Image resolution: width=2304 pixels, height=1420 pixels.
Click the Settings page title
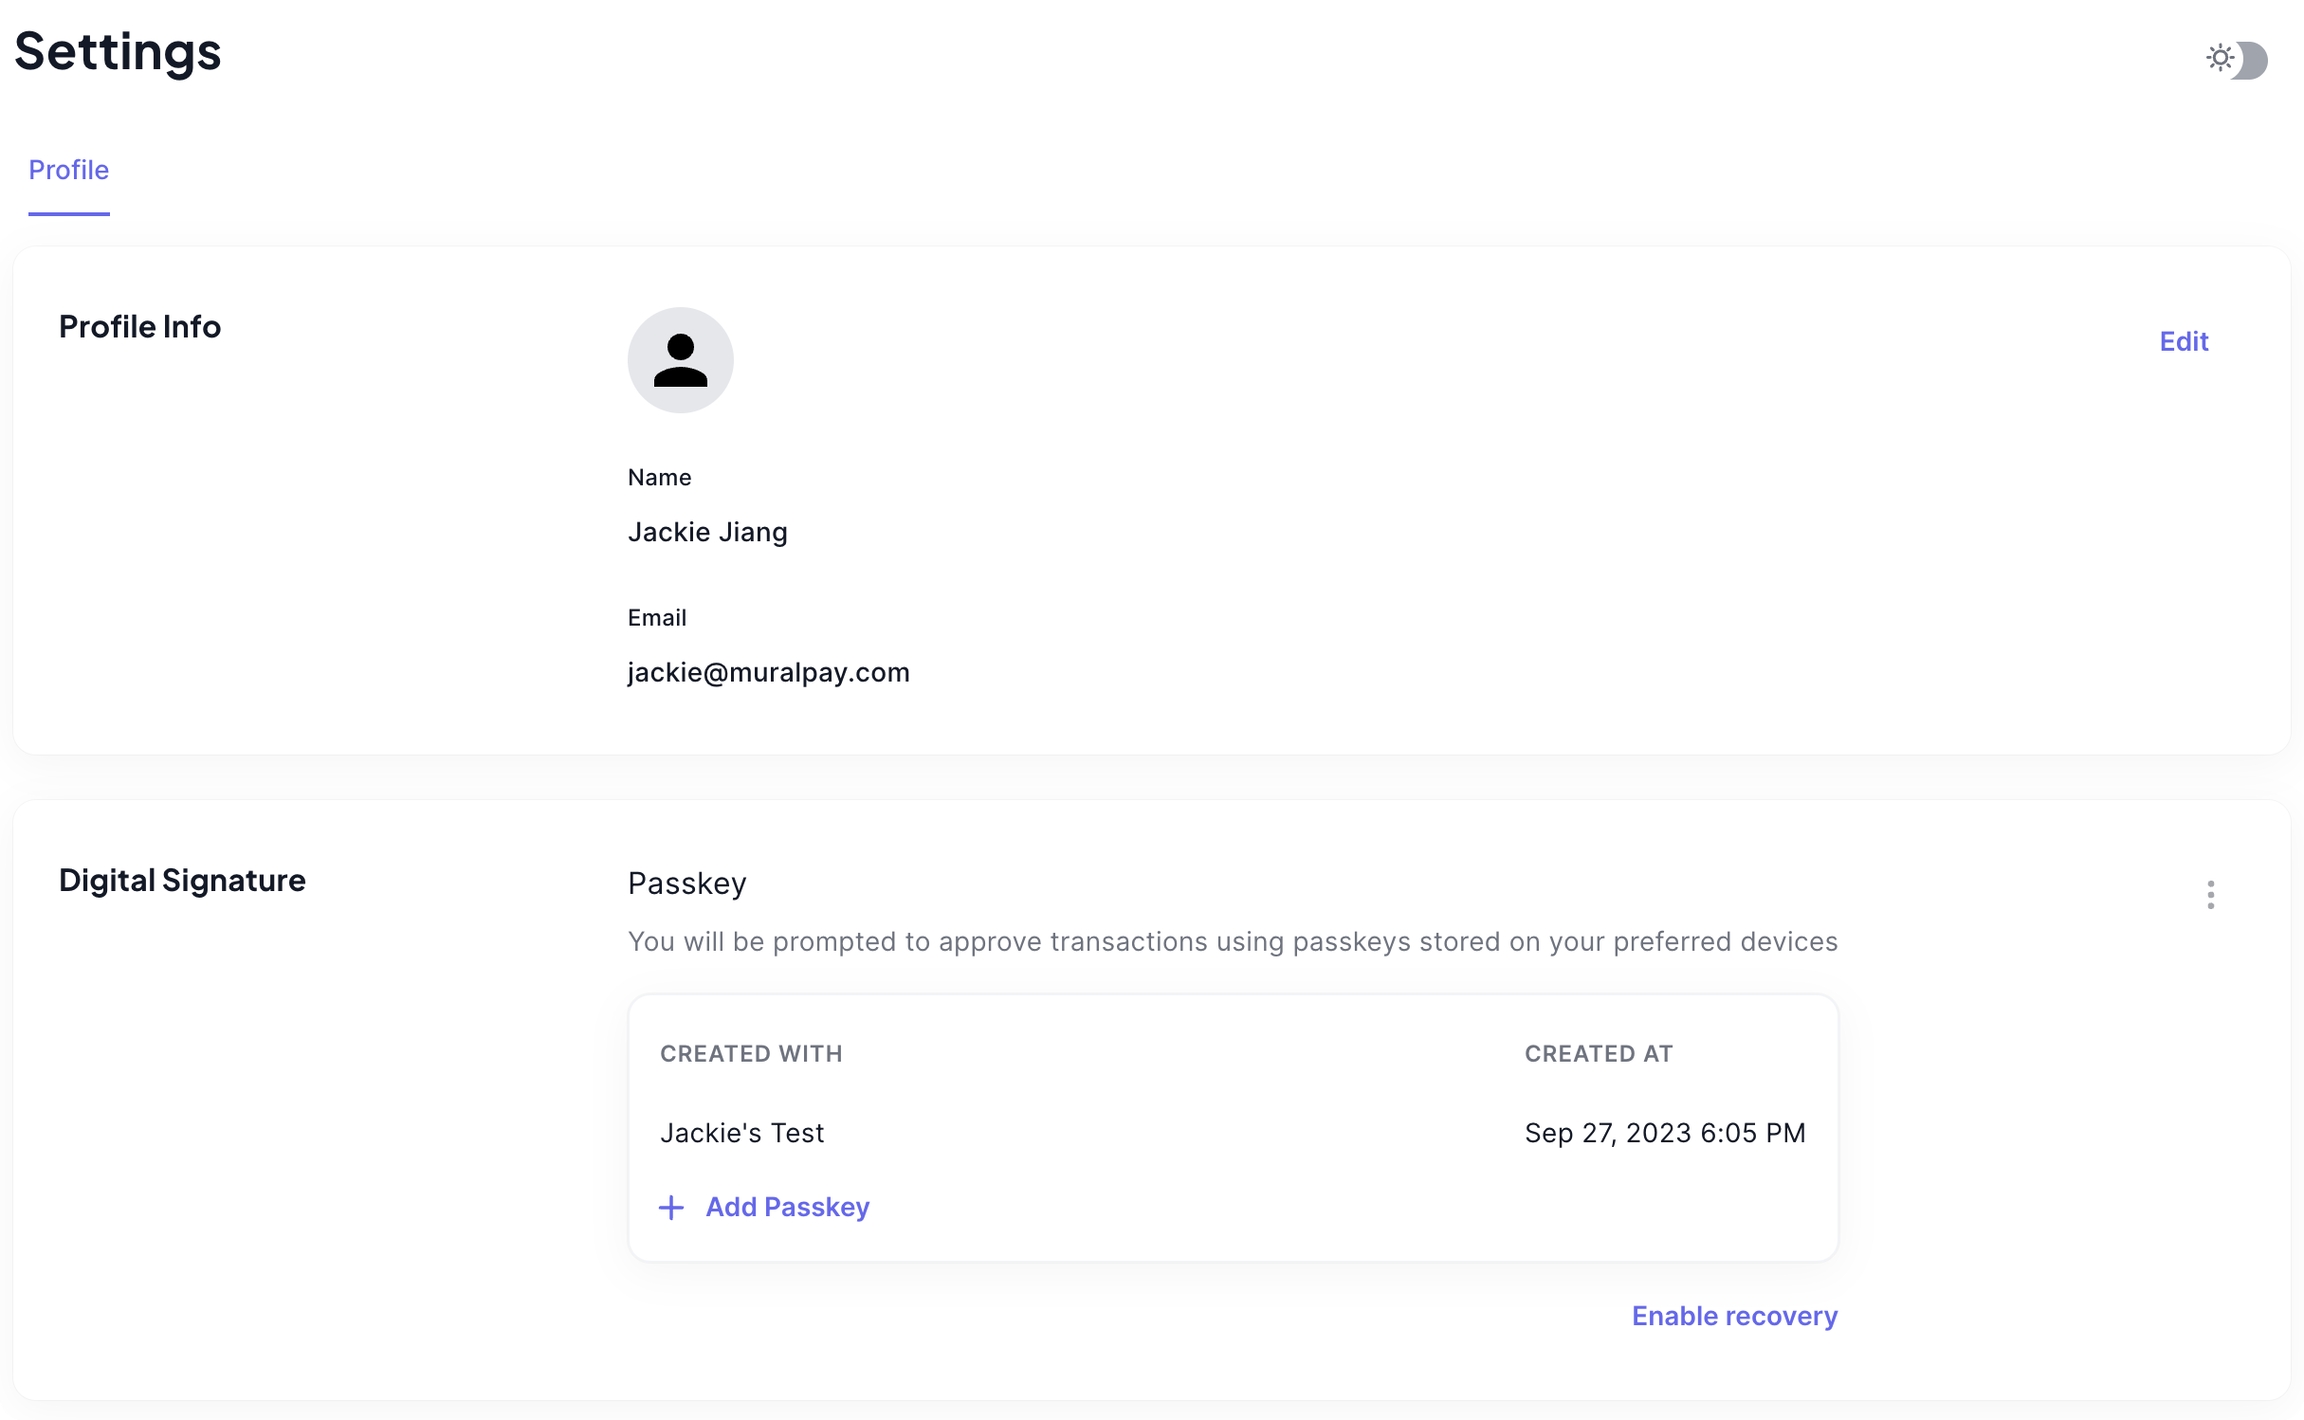pyautogui.click(x=118, y=51)
